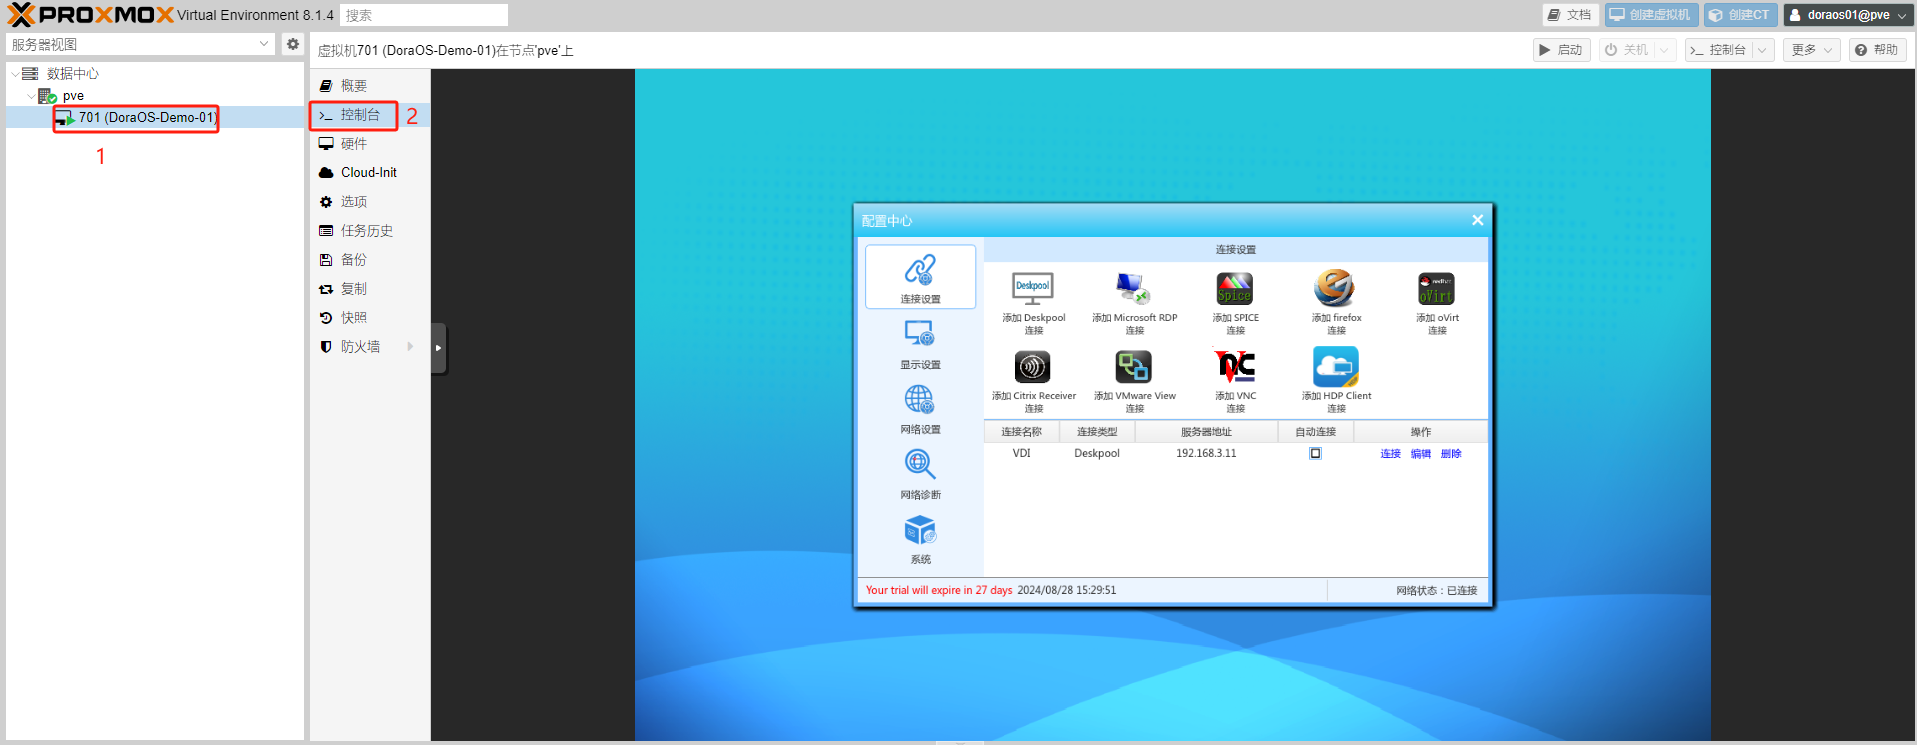Open the Add VNC connection icon
The height and width of the screenshot is (745, 1917).
click(1235, 367)
